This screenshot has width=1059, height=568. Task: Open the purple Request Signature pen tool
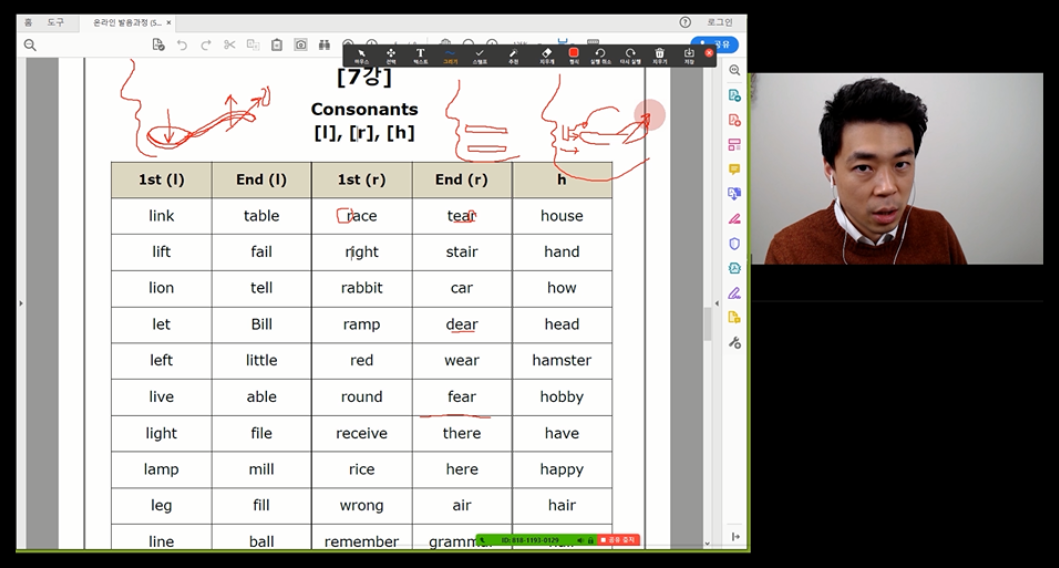pos(735,293)
